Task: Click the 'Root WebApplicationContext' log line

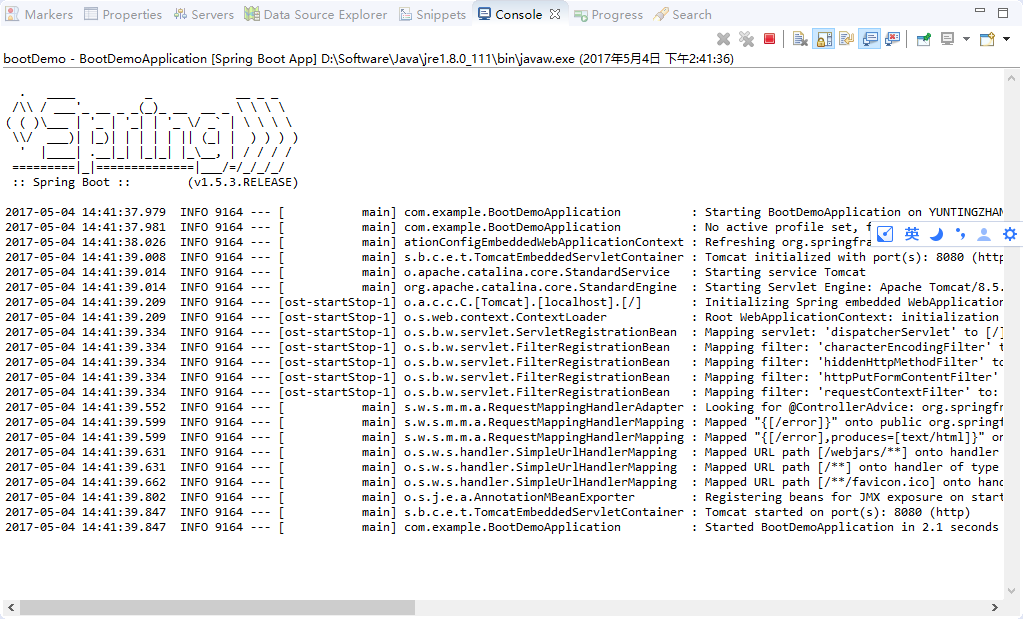Action: pyautogui.click(x=504, y=317)
